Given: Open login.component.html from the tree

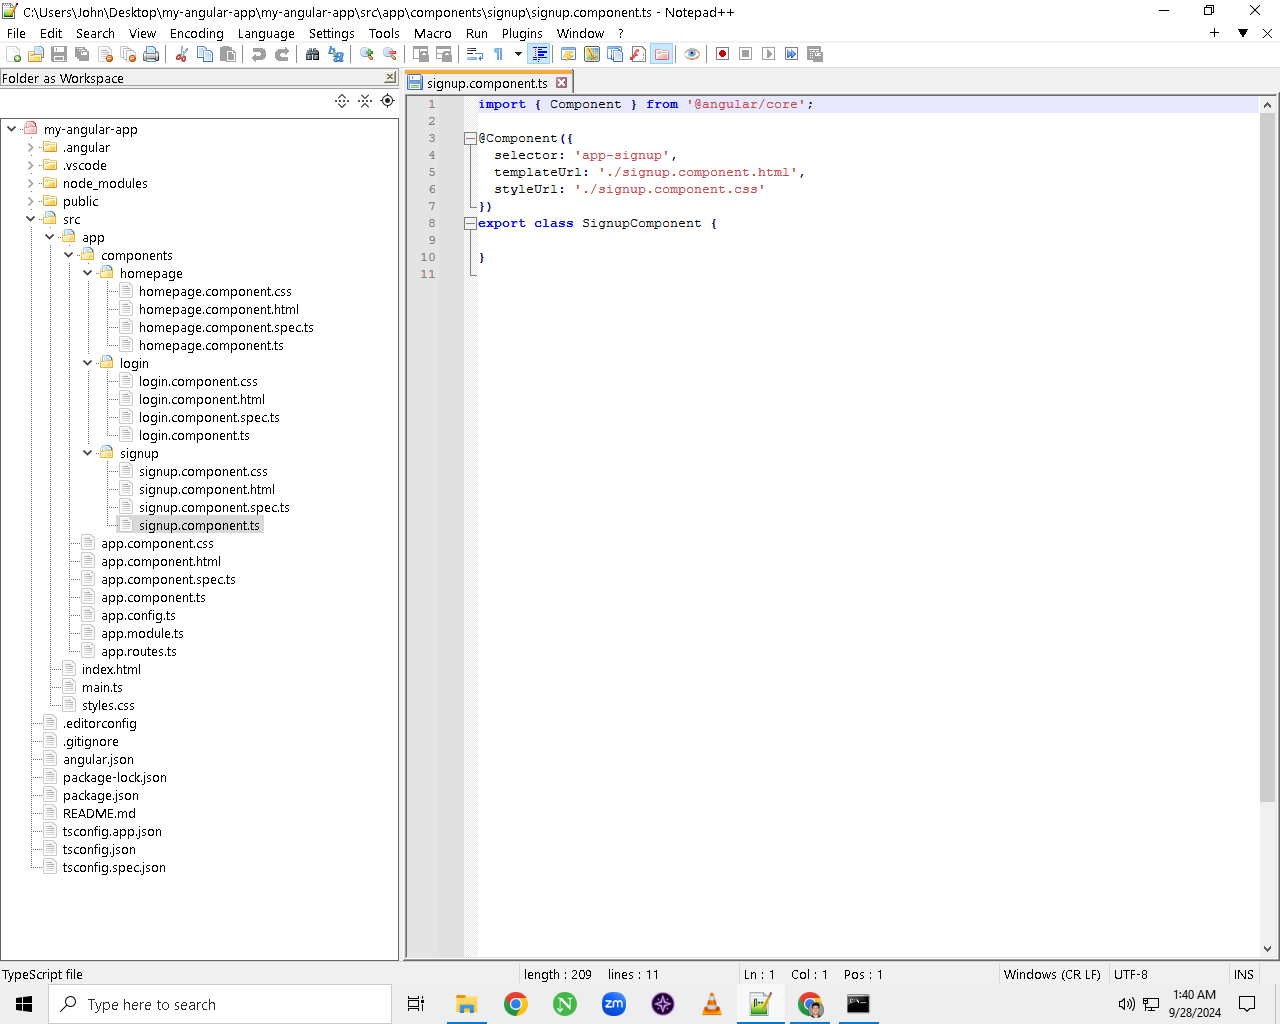Looking at the screenshot, I should 201,399.
